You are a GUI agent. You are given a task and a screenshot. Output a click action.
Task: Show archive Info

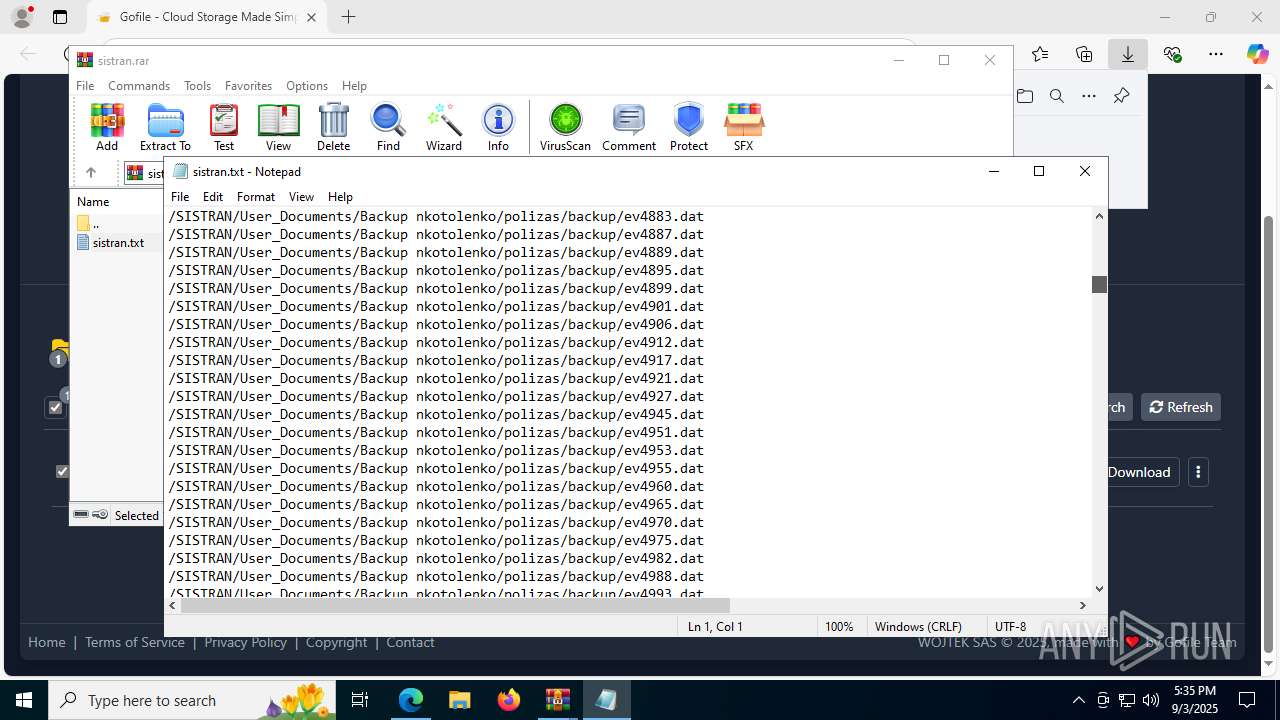[x=498, y=127]
